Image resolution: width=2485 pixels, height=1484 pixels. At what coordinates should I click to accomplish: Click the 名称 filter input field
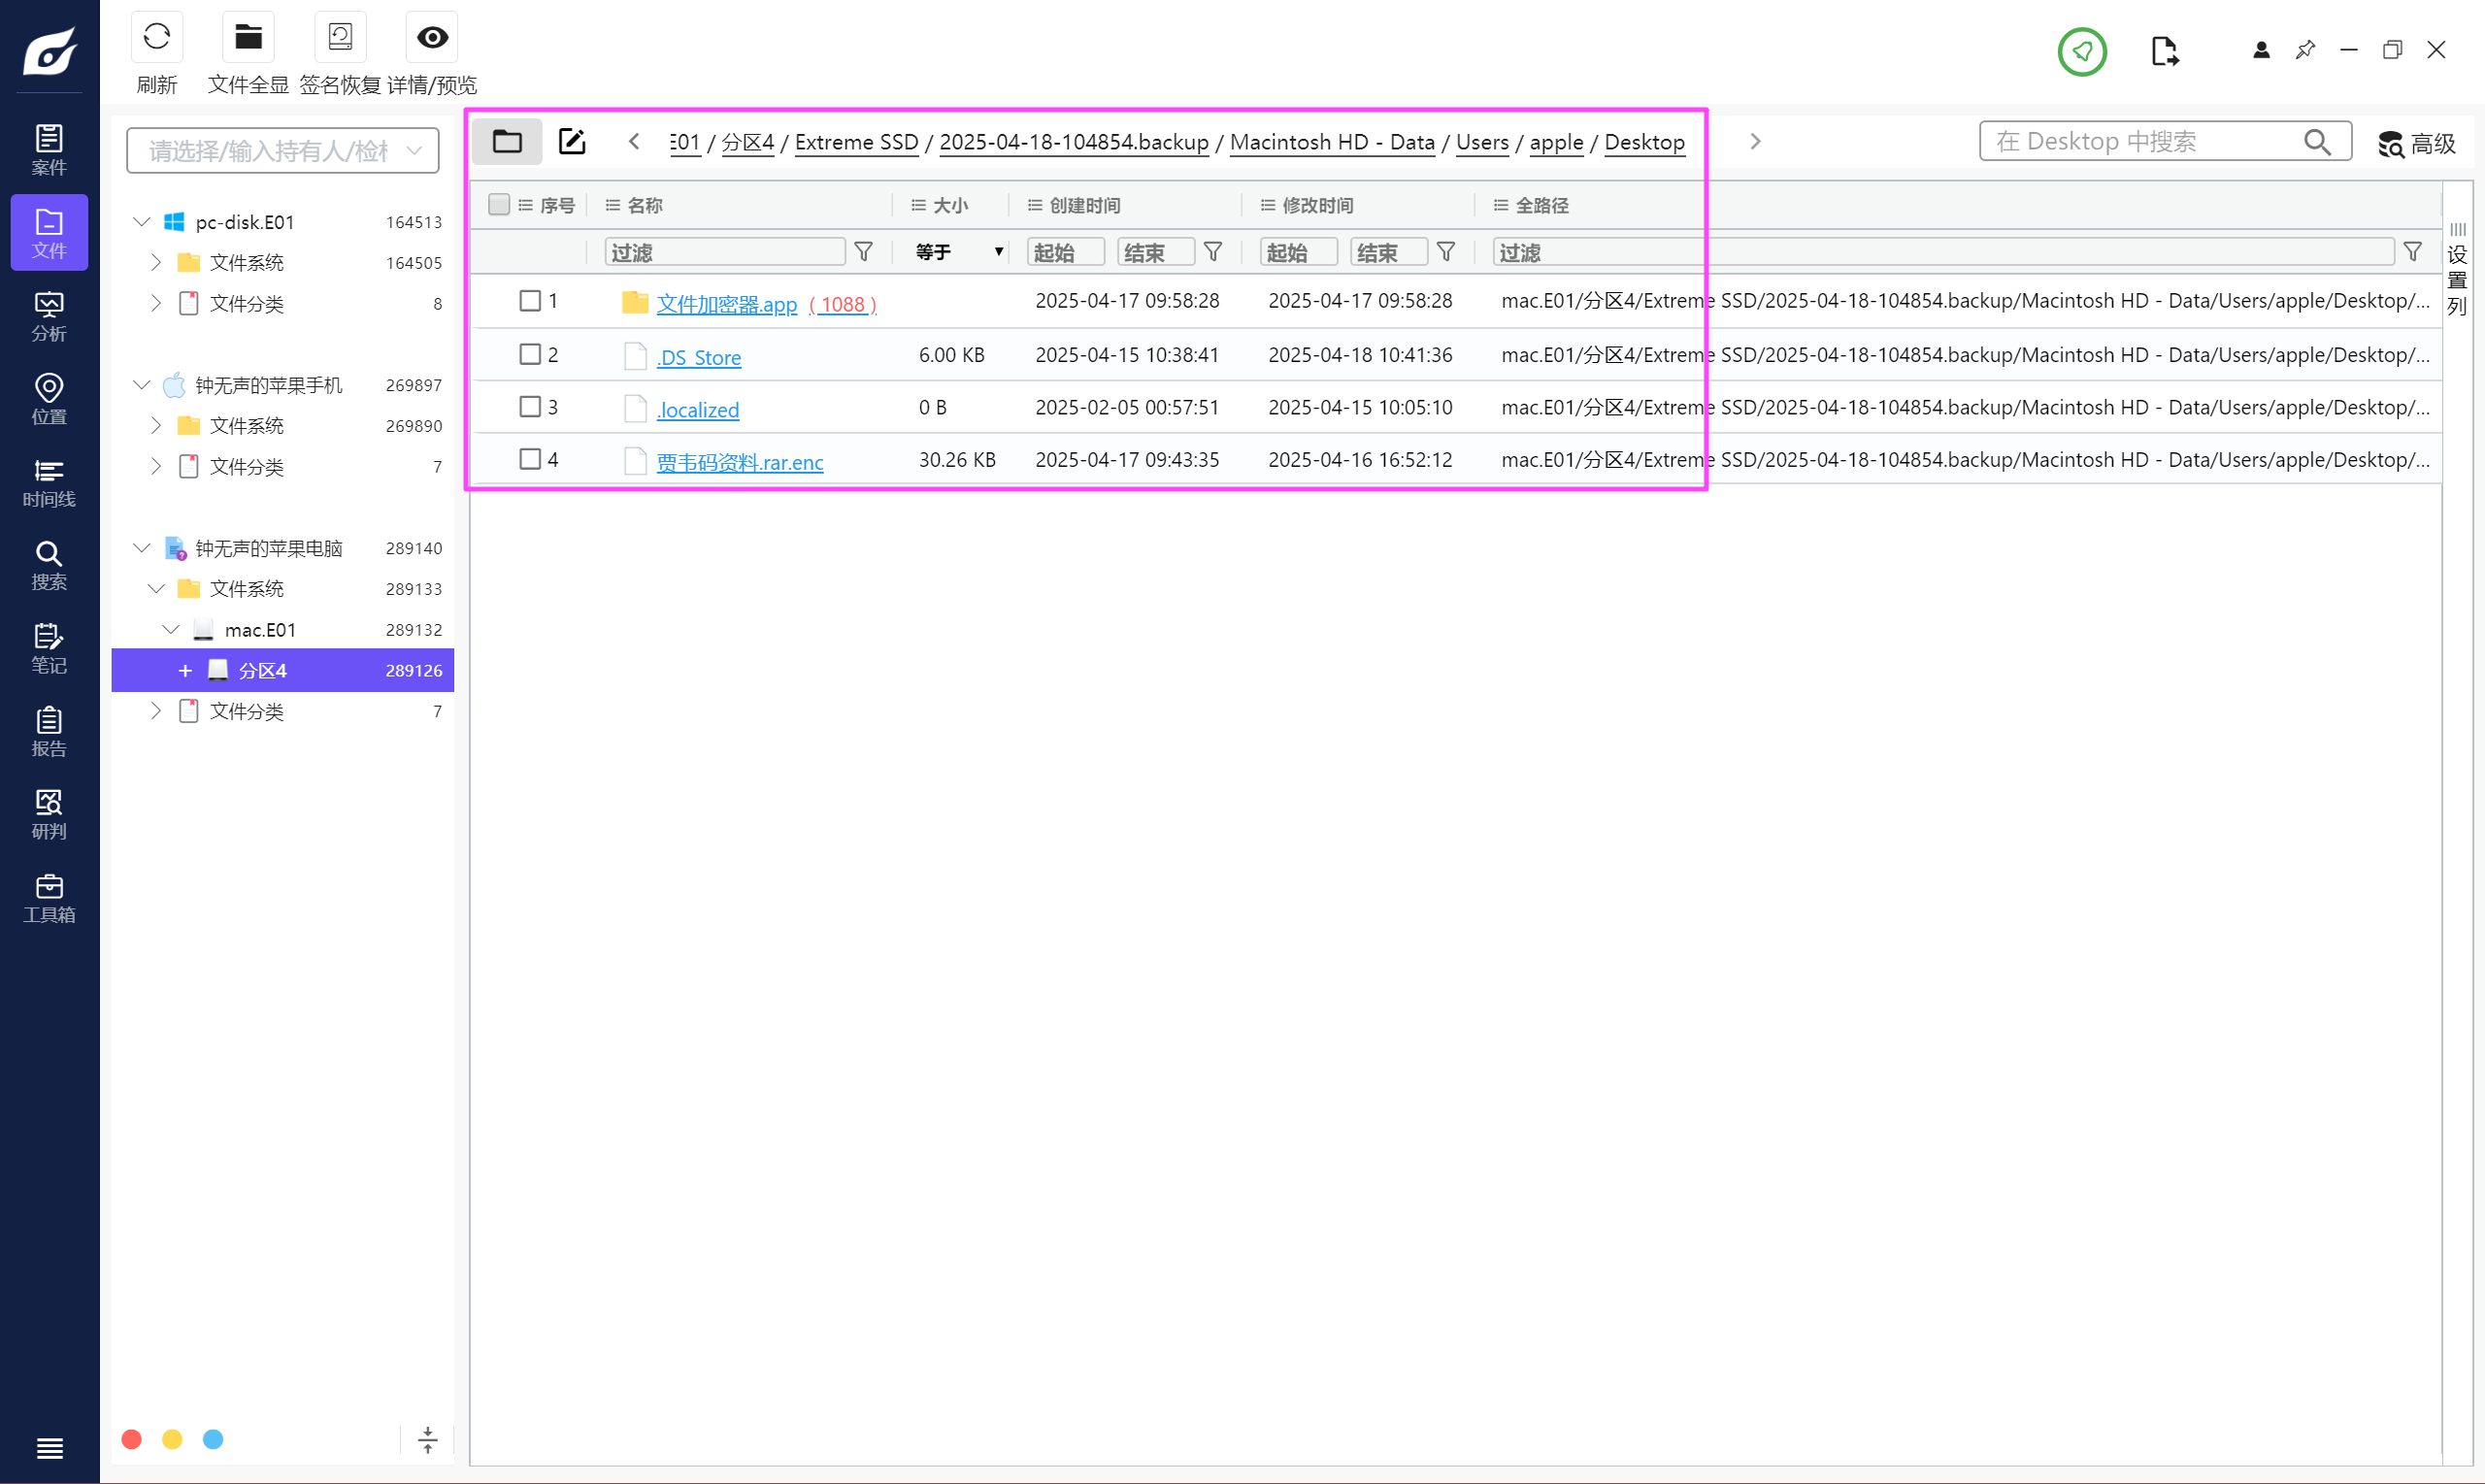725,252
